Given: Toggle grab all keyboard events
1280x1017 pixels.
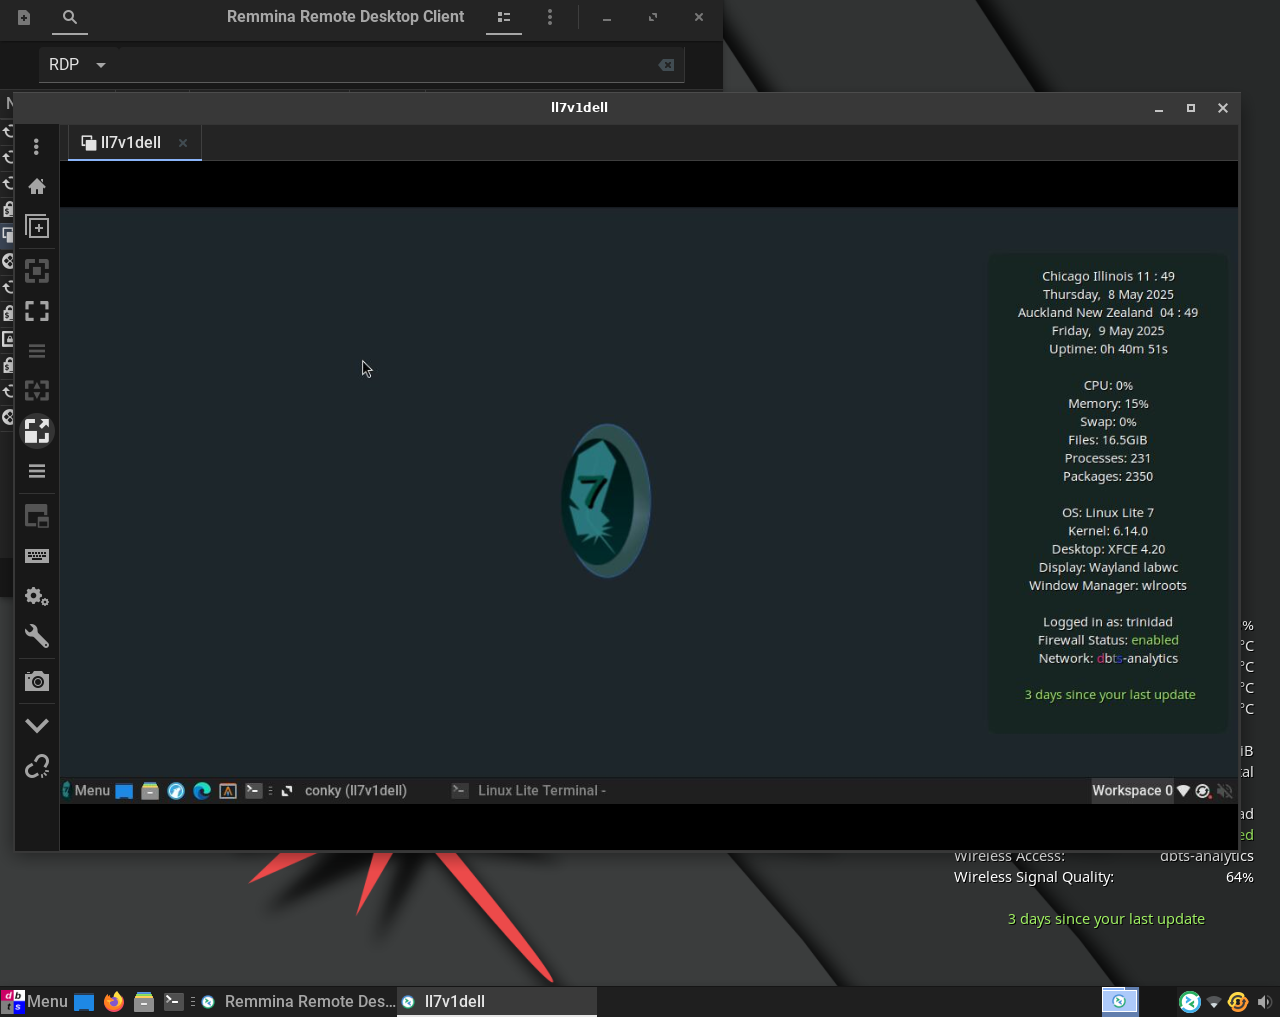Looking at the screenshot, I should [x=37, y=556].
